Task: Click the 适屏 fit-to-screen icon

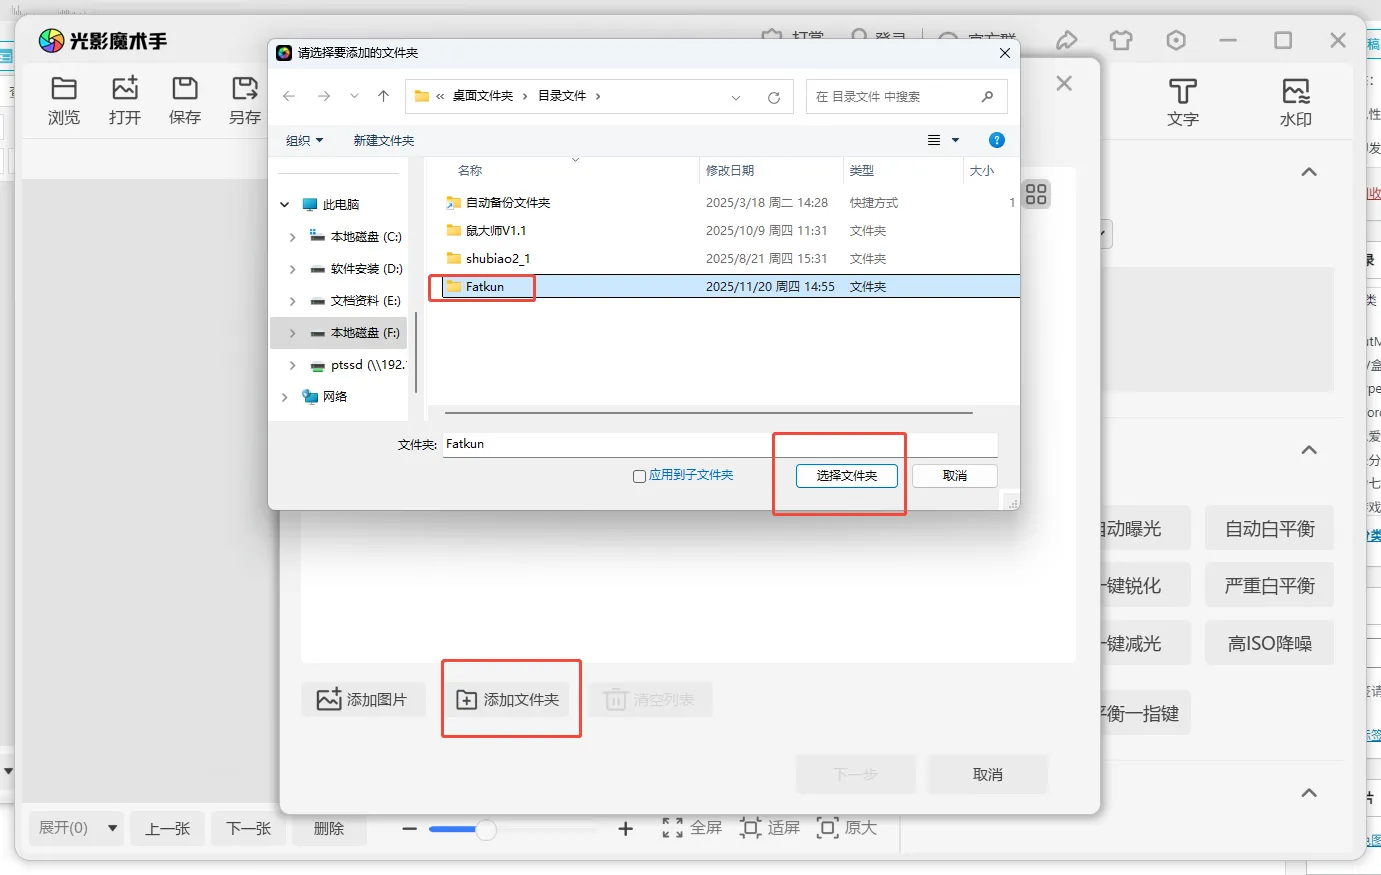Action: tap(750, 828)
